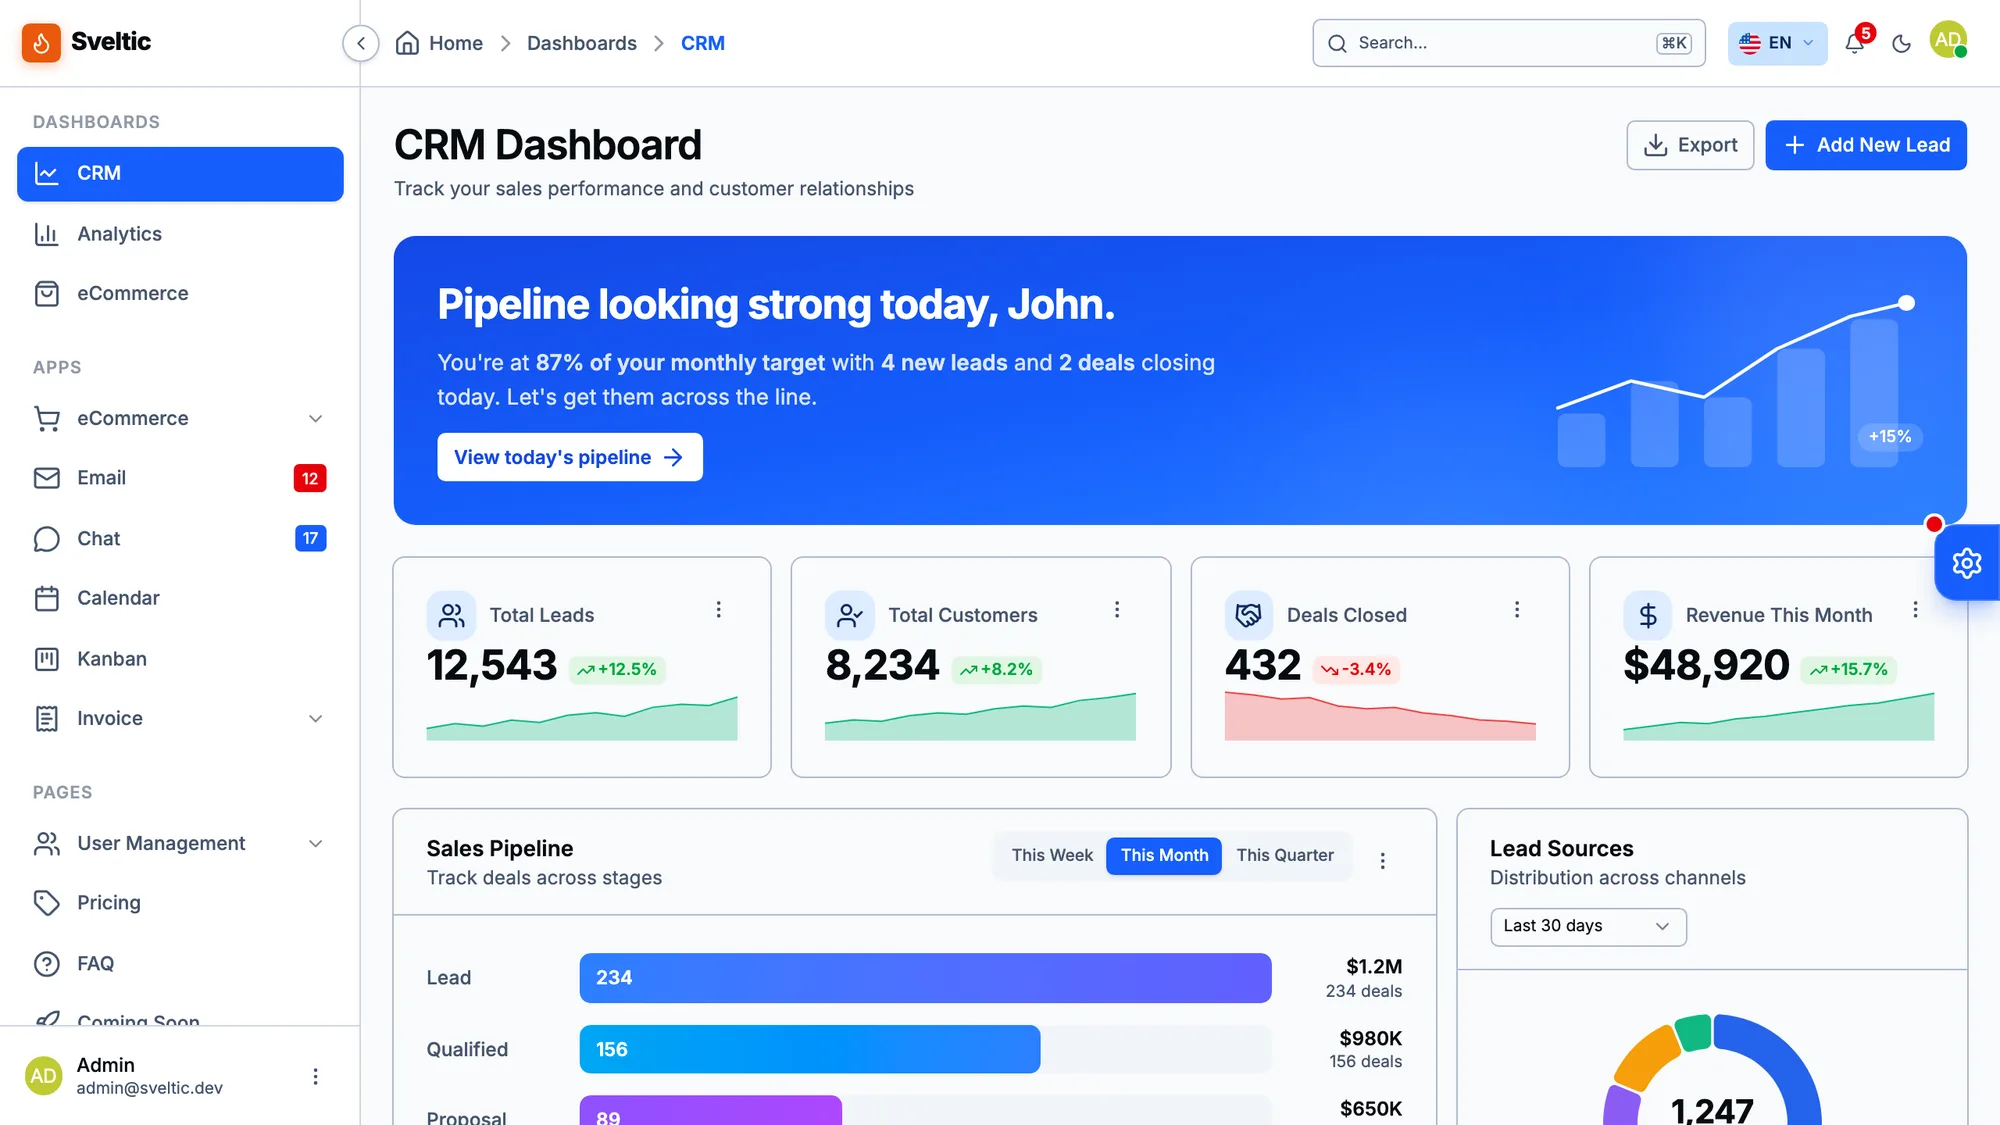
Task: Click the Calendar icon in sidebar
Action: tap(47, 598)
